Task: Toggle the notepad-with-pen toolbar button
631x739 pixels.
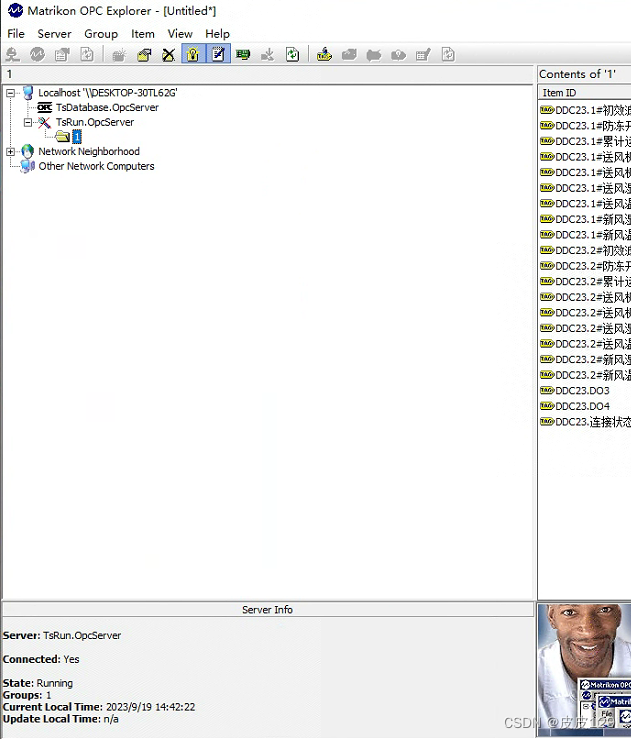Action: pos(218,55)
